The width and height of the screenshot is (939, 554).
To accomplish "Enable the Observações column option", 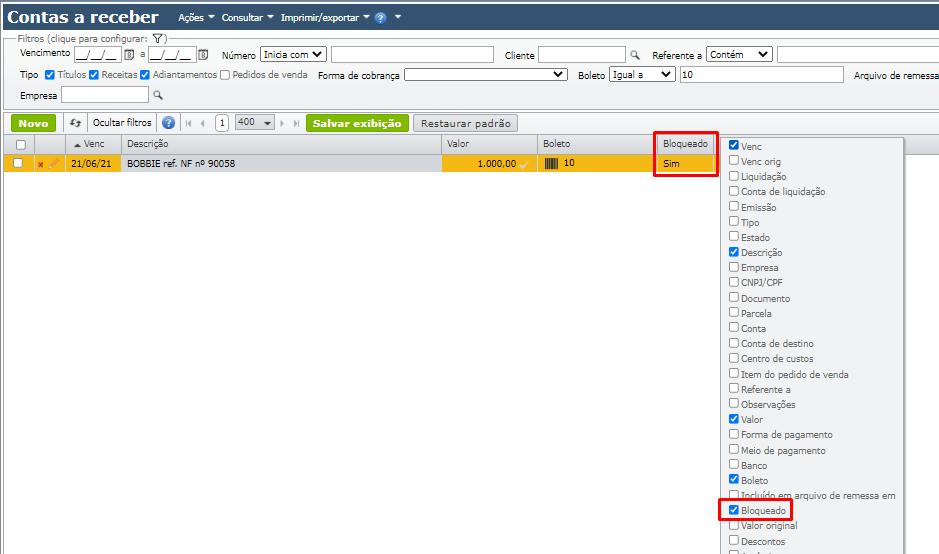I will pyautogui.click(x=734, y=403).
